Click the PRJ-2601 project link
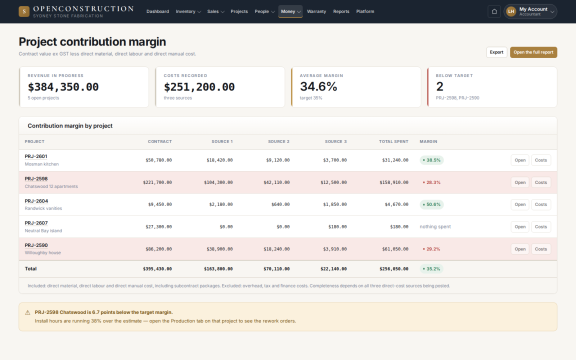This screenshot has width=576, height=360. click(36, 156)
